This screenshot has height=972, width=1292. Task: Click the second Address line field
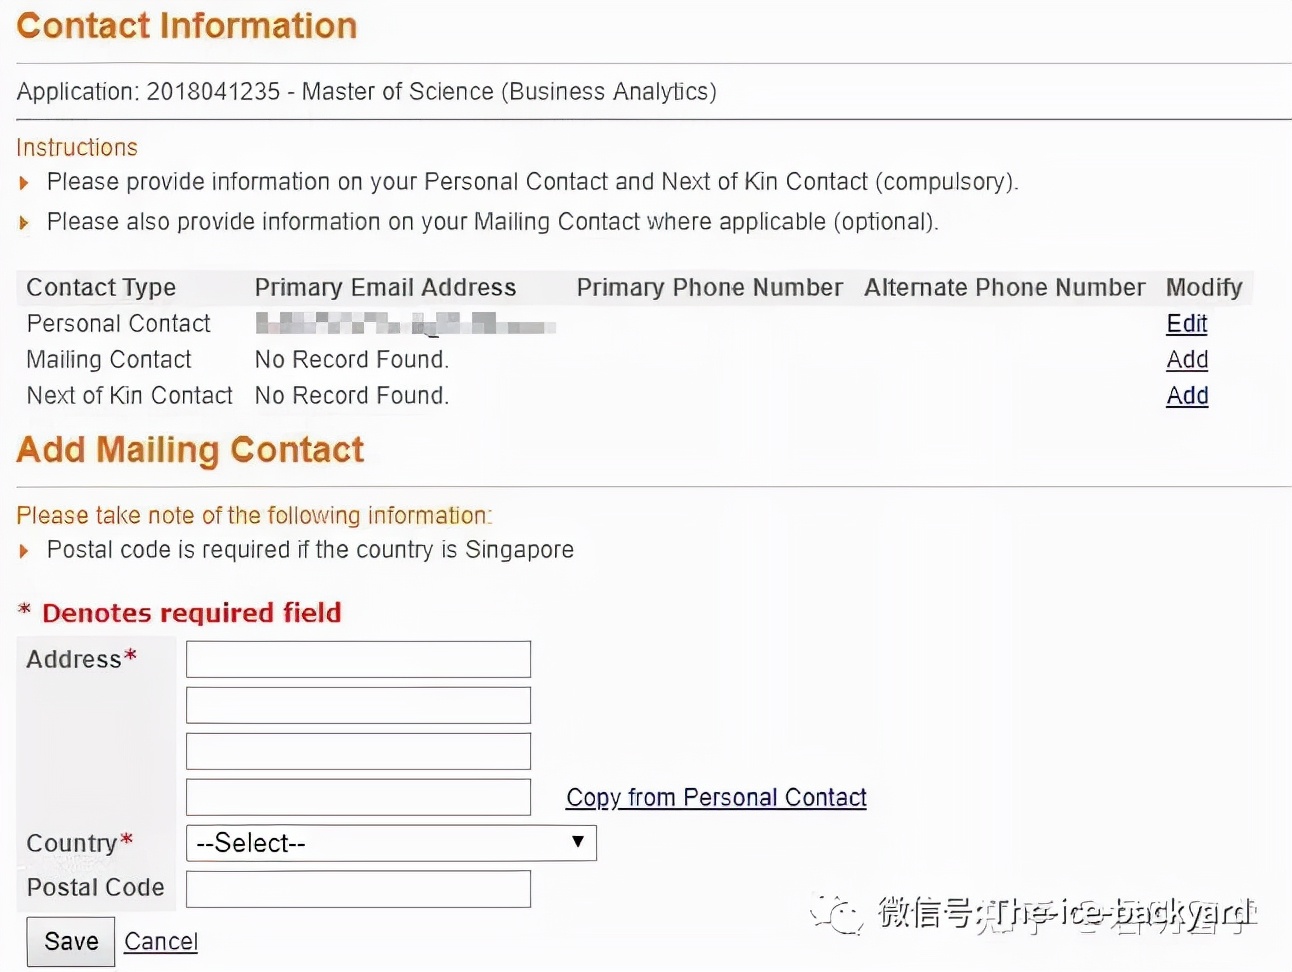[x=358, y=705]
